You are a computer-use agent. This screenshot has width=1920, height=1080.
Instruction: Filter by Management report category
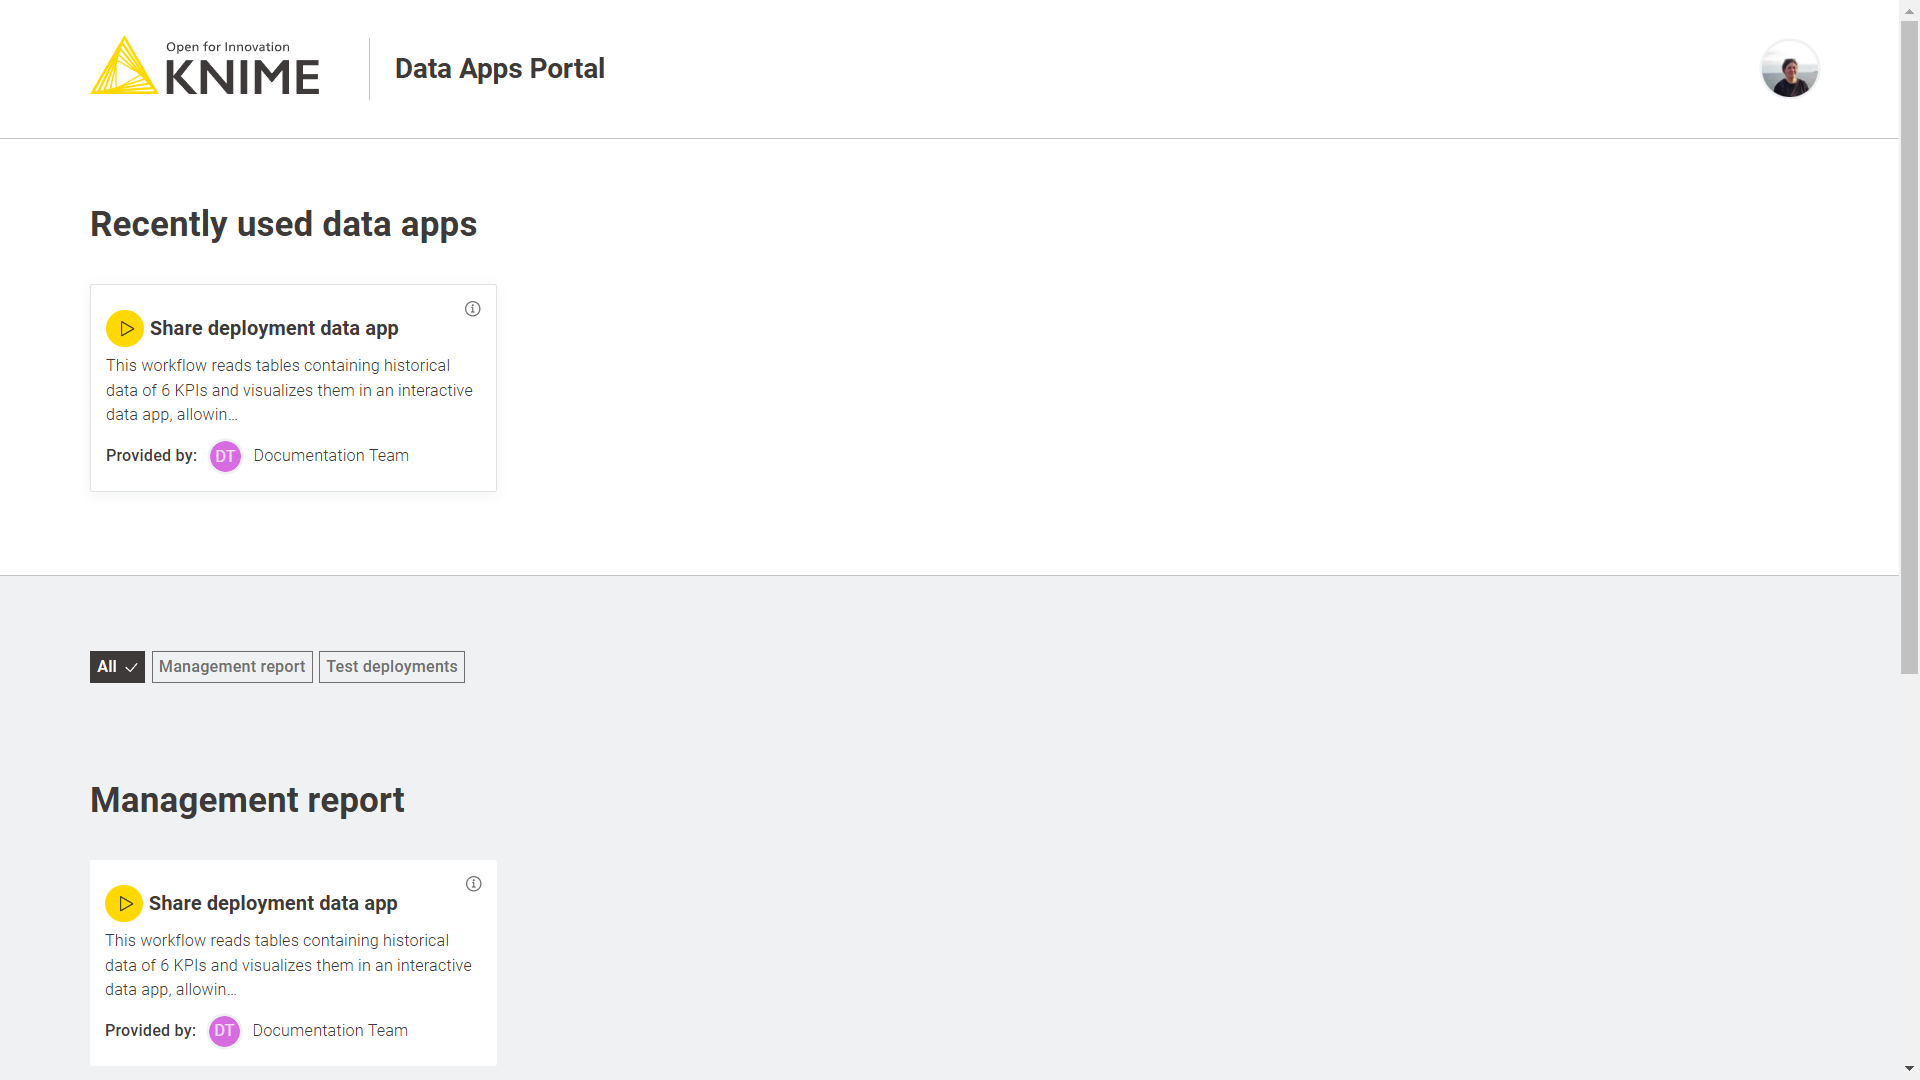(x=232, y=667)
